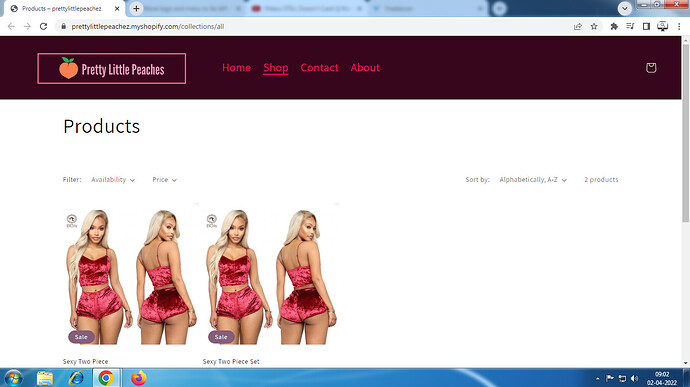
Task: Open the Chrome extensions puzzle icon
Action: [x=614, y=26]
